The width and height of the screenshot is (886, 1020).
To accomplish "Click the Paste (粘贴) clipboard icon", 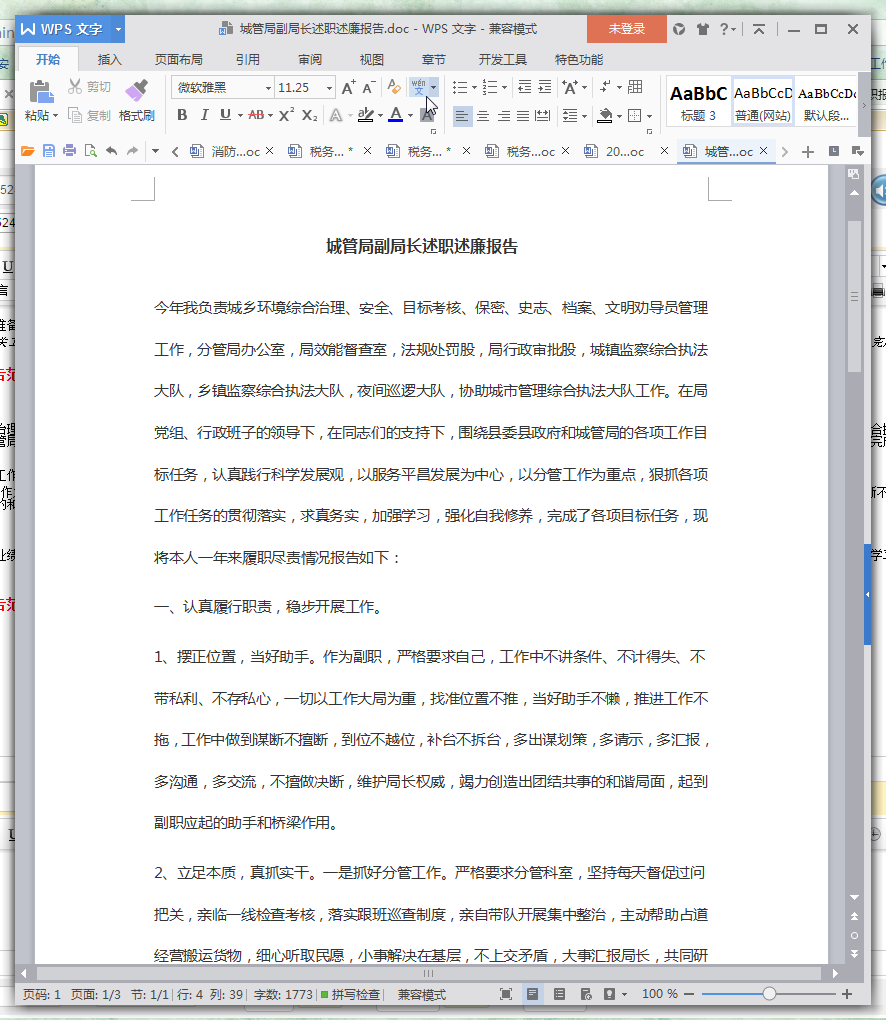I will tap(41, 91).
